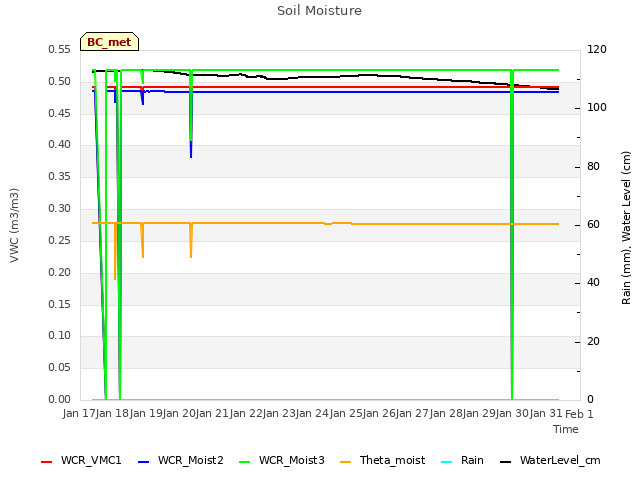Toggle the Theta_moist legend entry

point(382,460)
